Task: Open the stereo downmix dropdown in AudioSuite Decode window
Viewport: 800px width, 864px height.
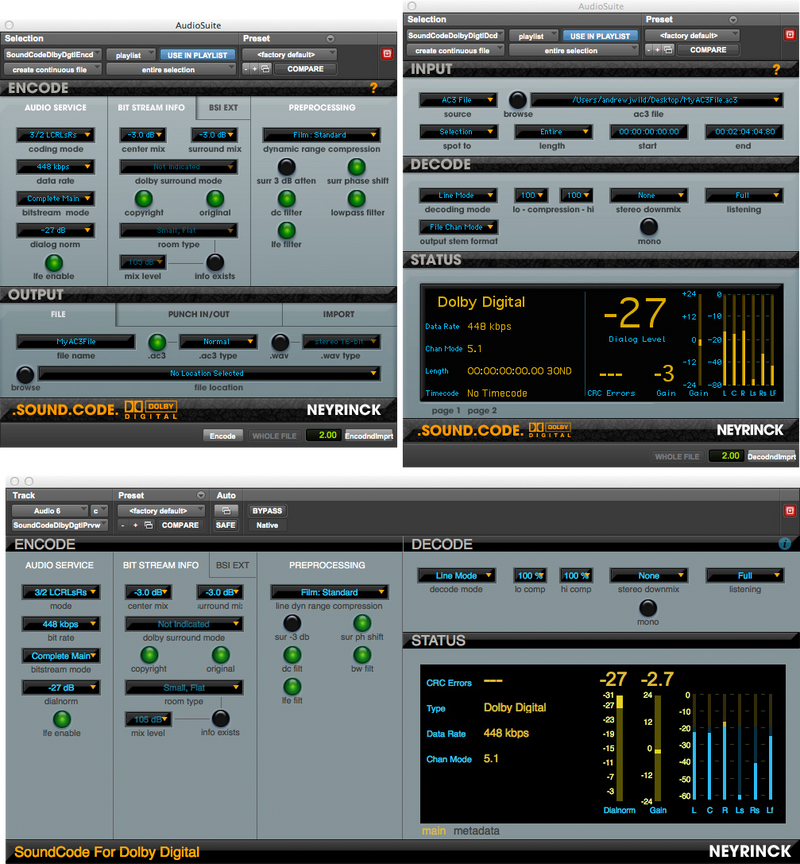Action: click(648, 195)
